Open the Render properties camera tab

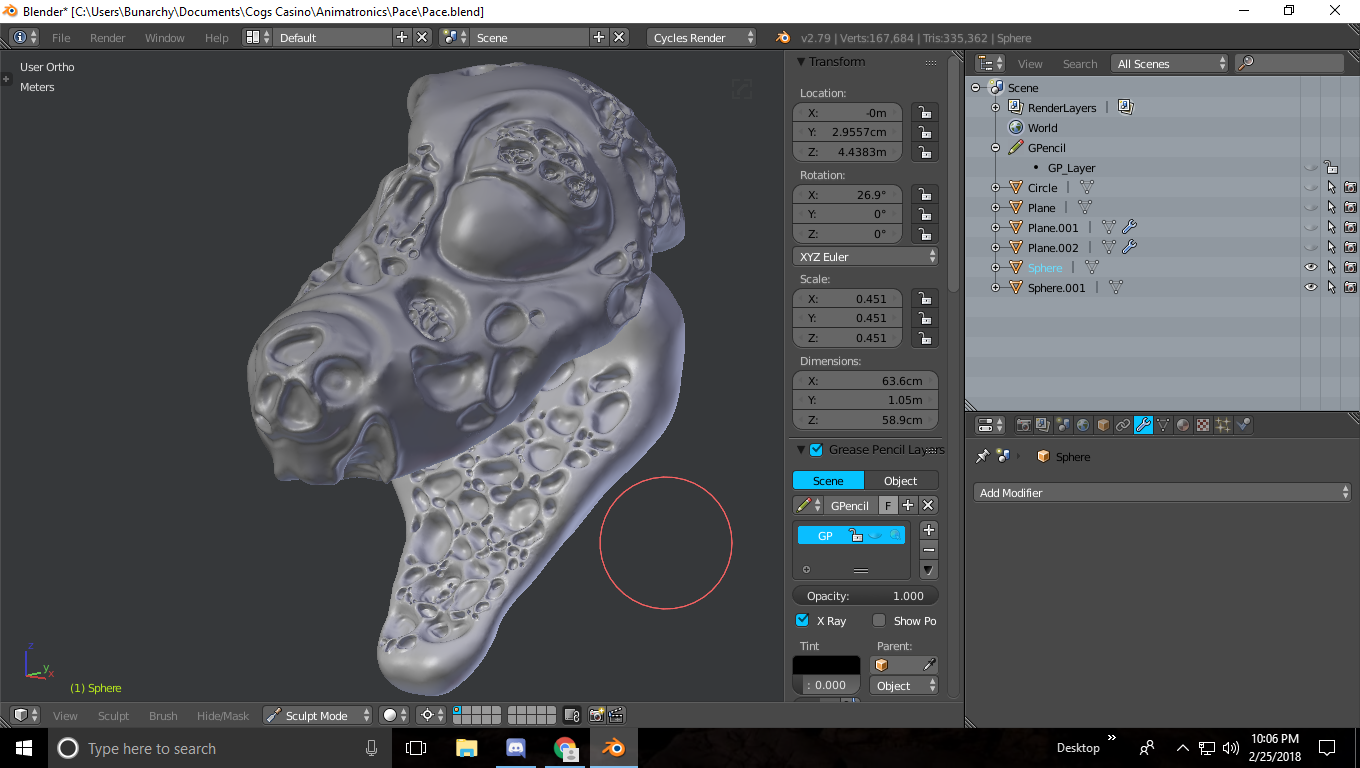pos(1023,425)
